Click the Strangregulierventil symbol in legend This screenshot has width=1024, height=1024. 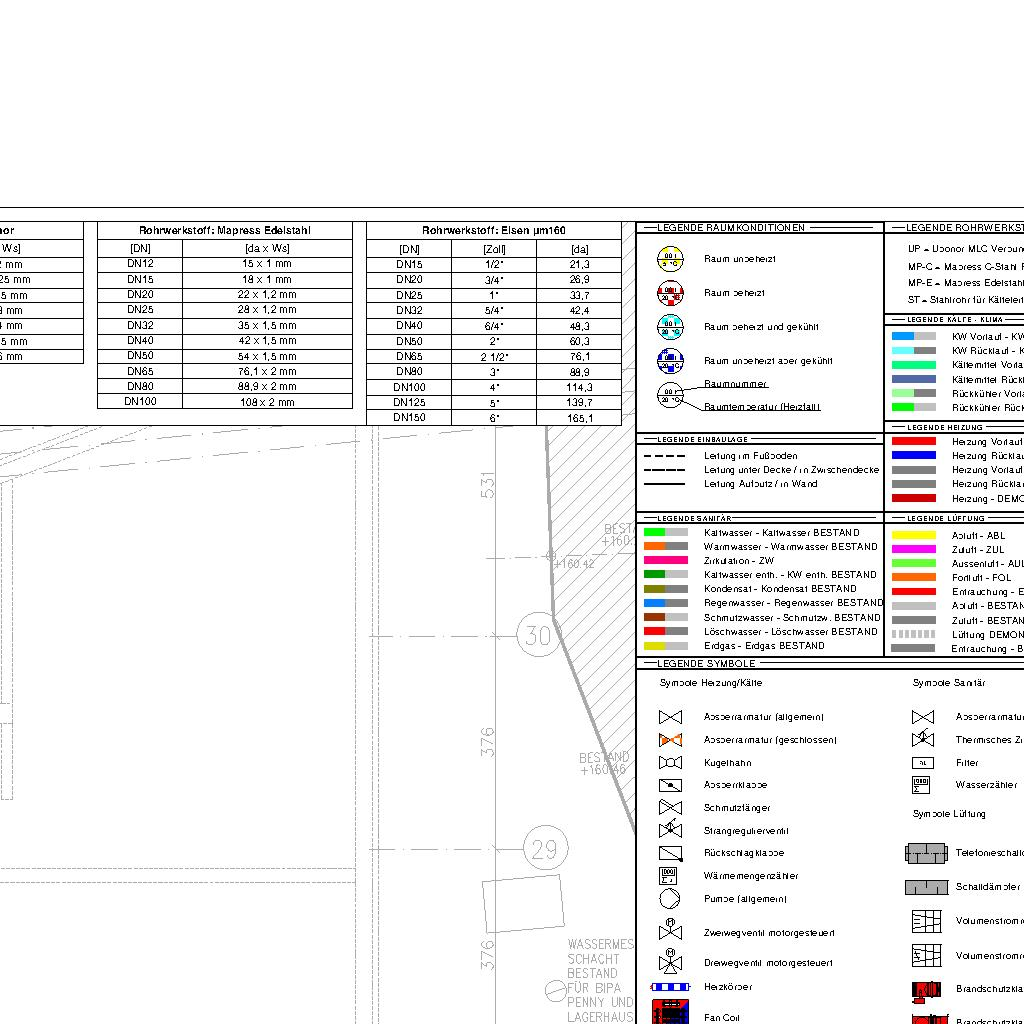(670, 830)
